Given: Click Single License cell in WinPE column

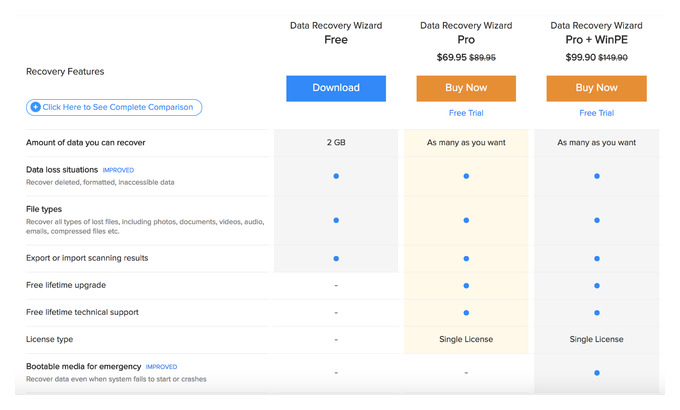Looking at the screenshot, I should [596, 339].
